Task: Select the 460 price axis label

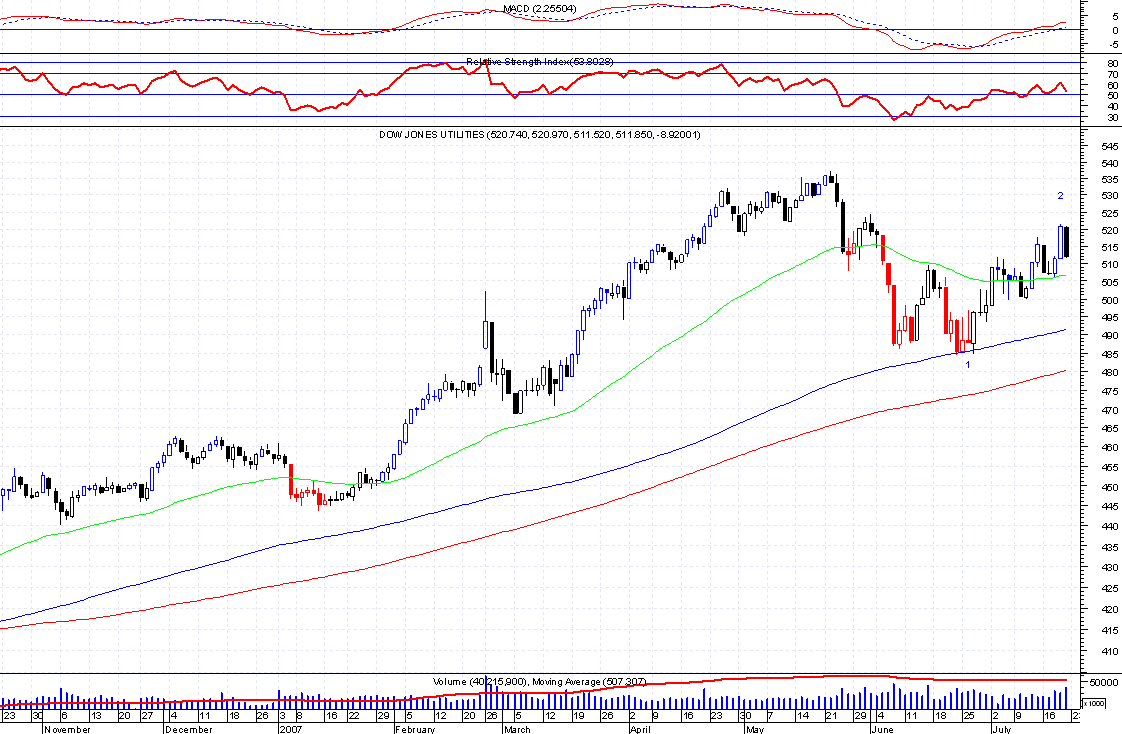Action: [1109, 447]
